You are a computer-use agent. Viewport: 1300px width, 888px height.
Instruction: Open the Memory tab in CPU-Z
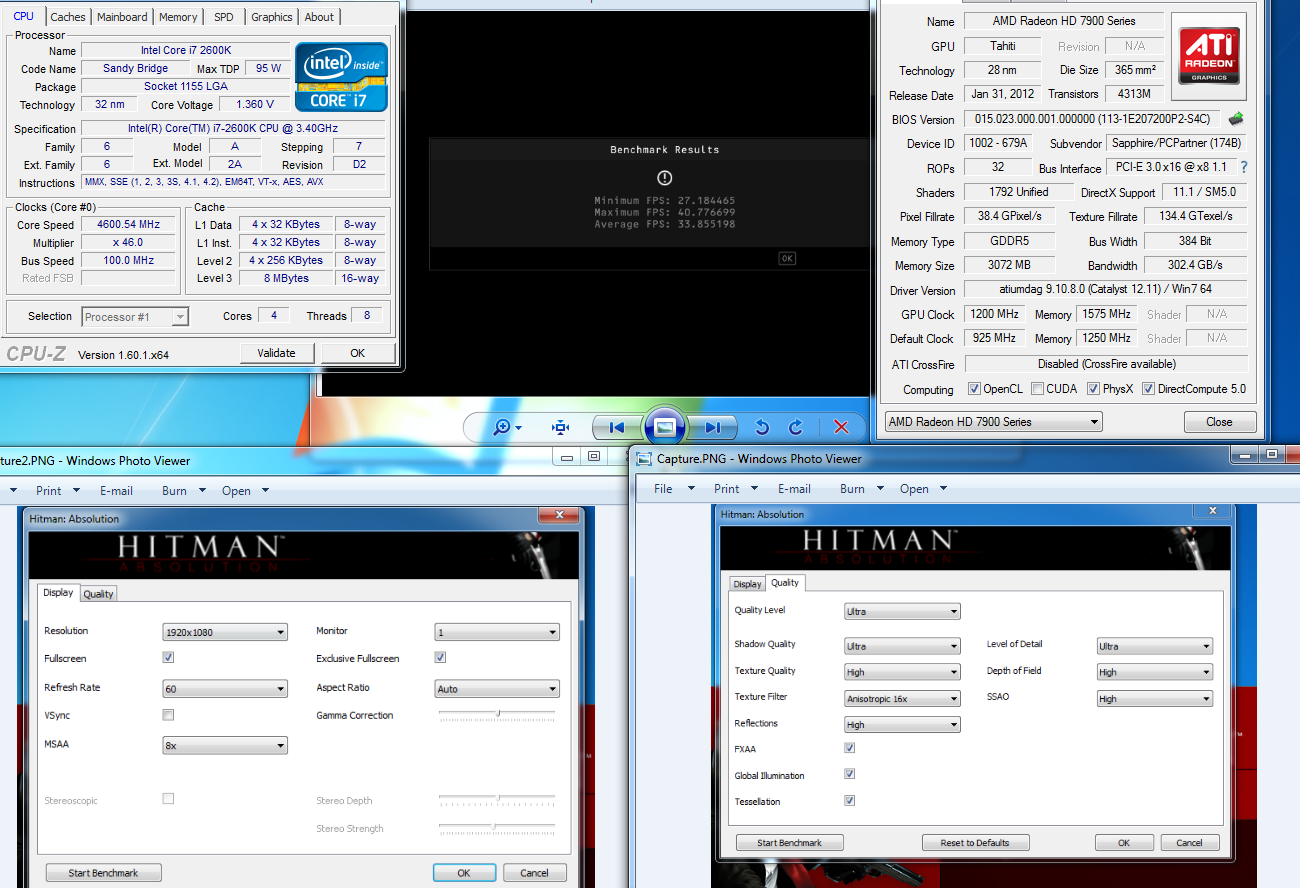pyautogui.click(x=178, y=17)
